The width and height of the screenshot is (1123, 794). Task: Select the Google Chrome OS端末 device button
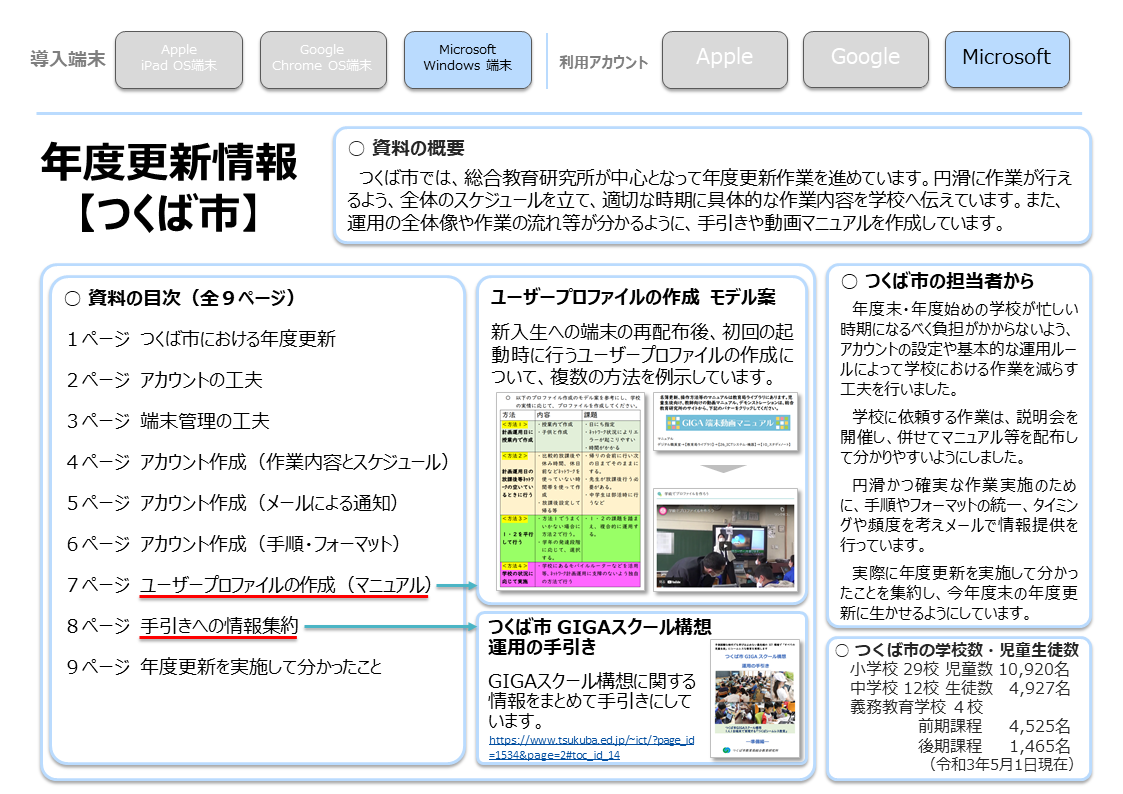point(323,59)
